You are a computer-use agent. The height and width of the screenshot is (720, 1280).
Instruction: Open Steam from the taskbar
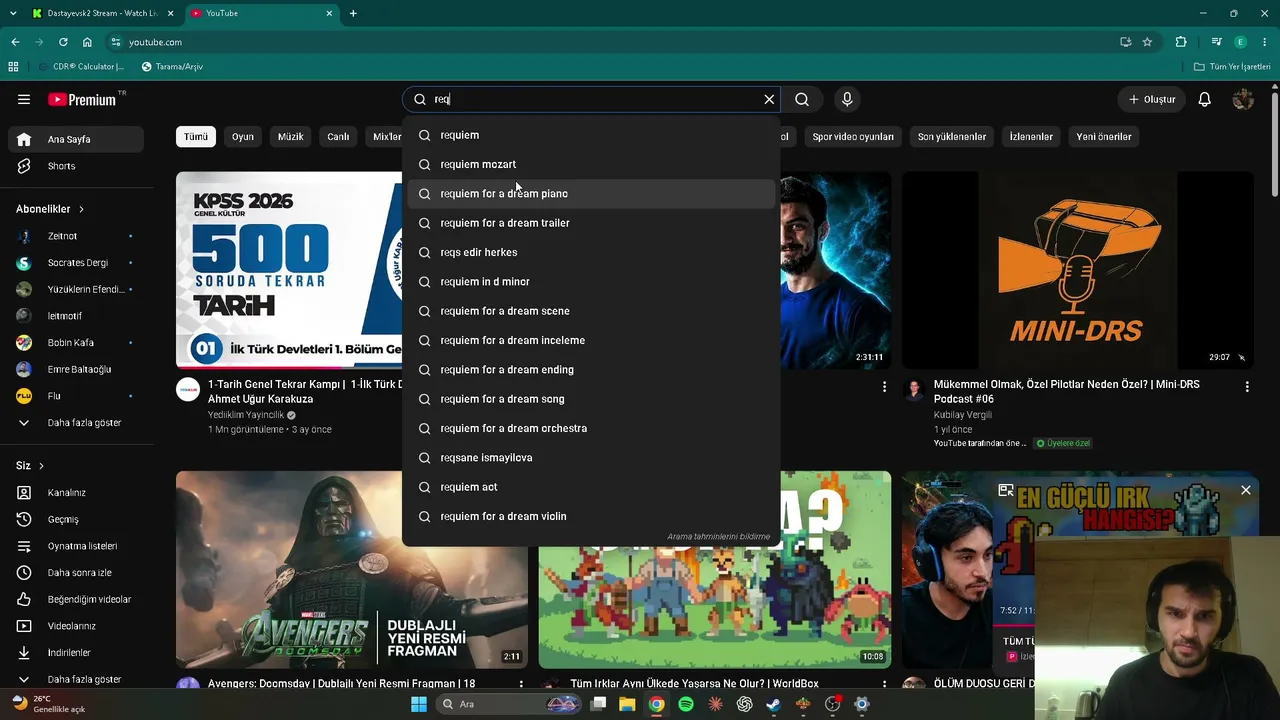click(x=773, y=704)
